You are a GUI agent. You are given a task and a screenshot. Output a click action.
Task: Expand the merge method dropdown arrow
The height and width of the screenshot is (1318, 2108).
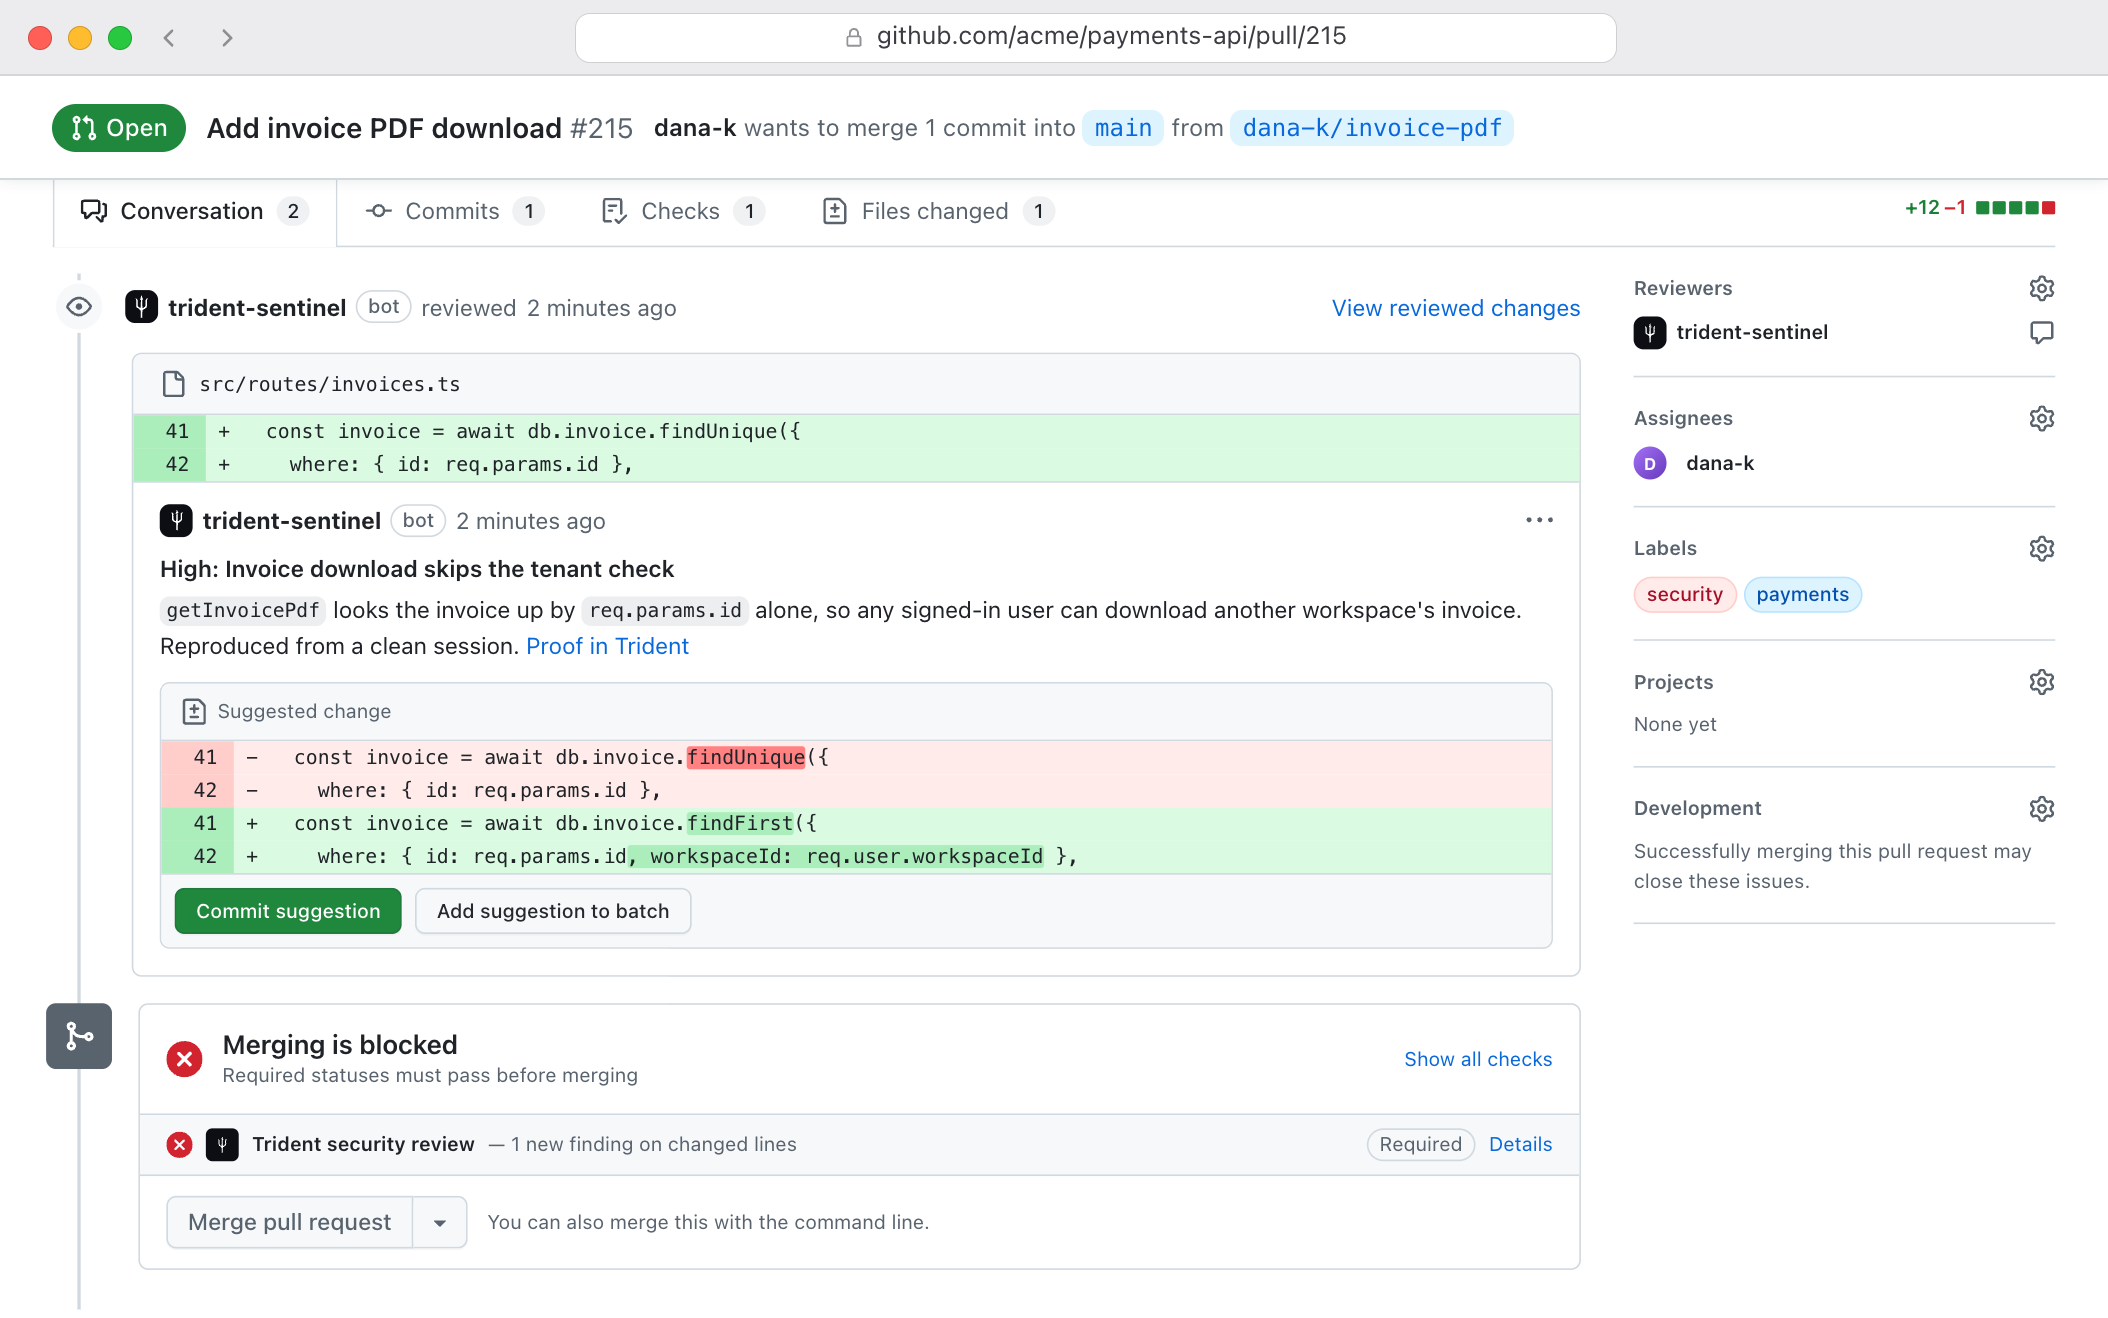[439, 1222]
